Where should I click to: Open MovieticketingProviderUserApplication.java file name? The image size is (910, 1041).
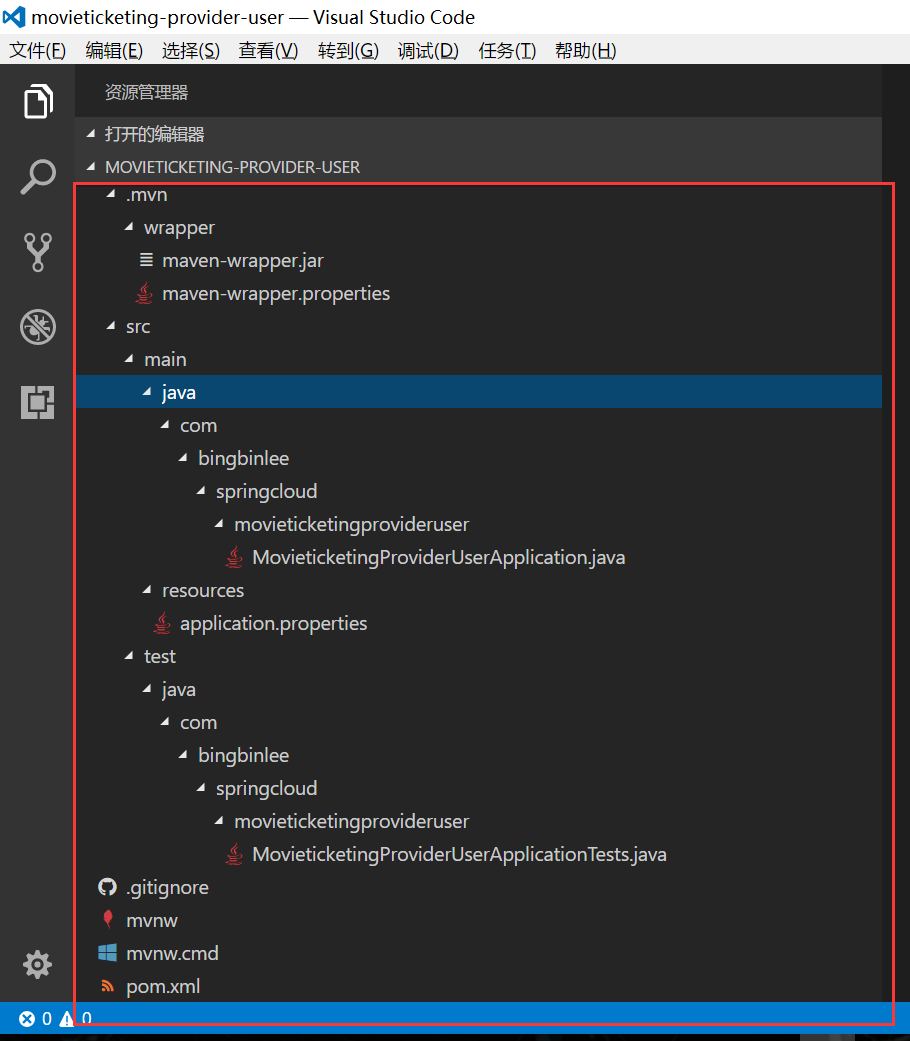(439, 557)
